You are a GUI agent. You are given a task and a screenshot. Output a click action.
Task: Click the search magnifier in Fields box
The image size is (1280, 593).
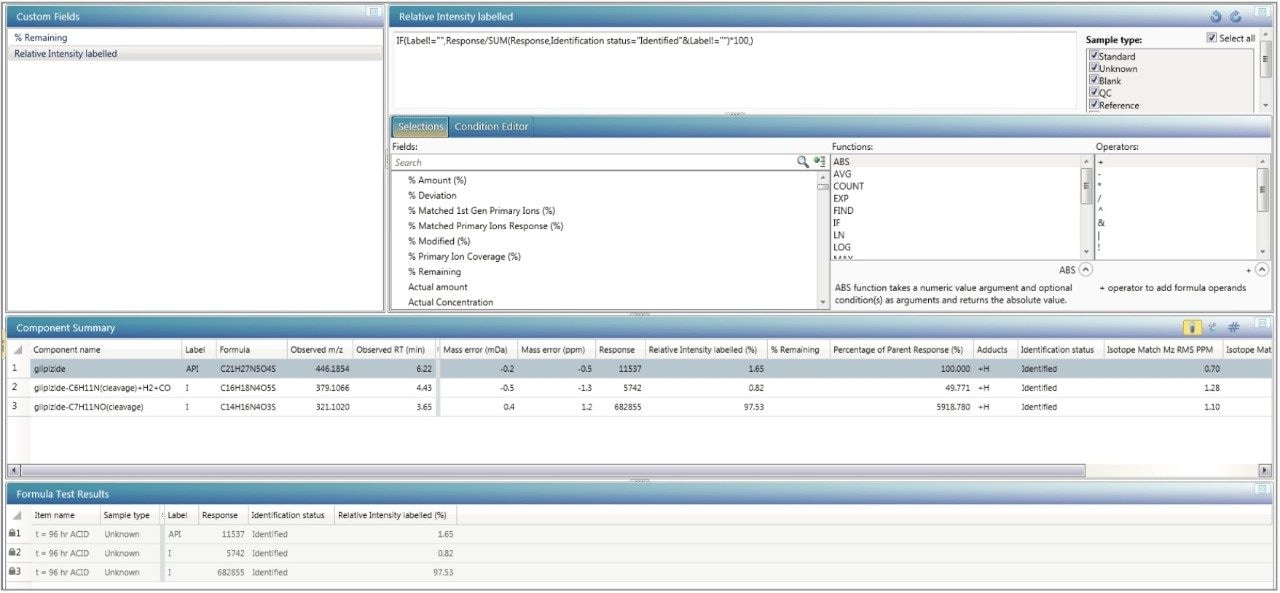click(x=802, y=161)
